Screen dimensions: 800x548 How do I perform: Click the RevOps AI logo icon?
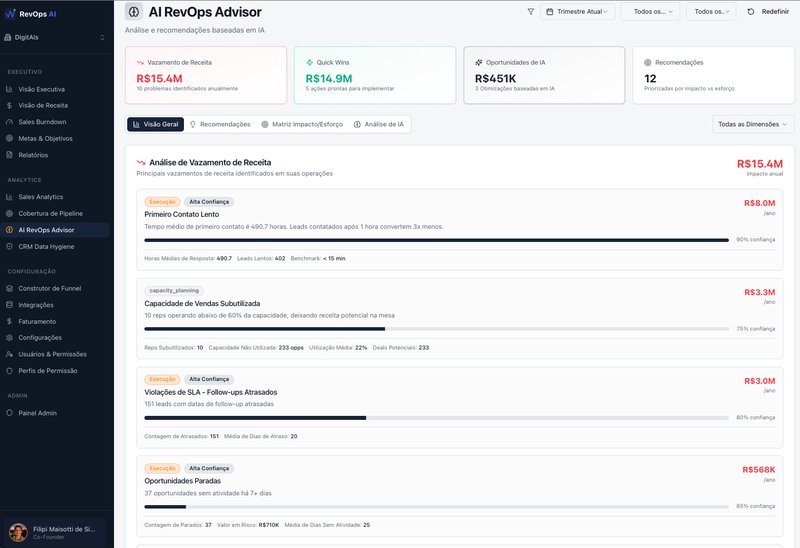10,14
